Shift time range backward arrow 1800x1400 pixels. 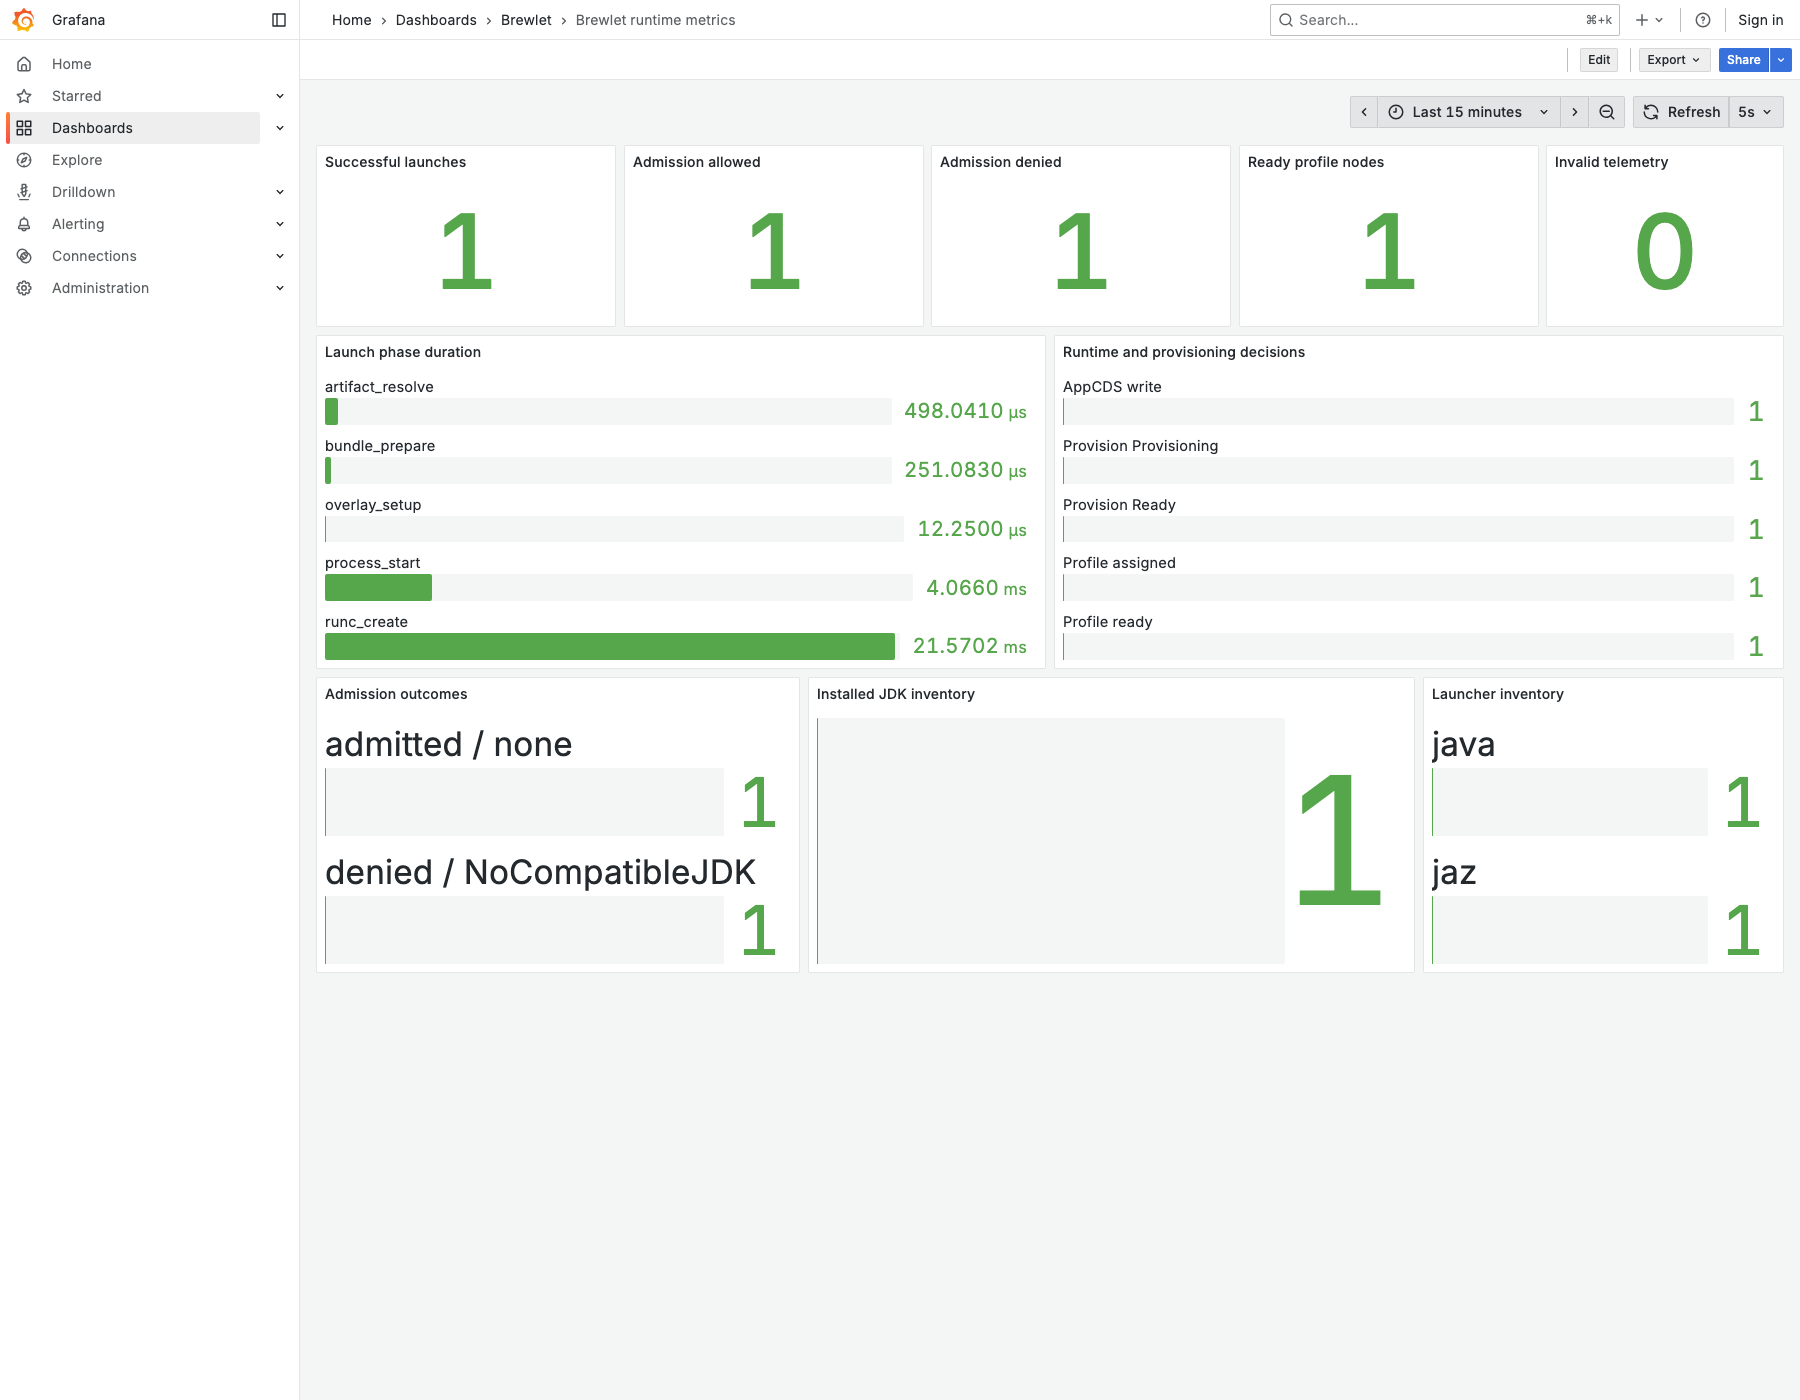[1364, 112]
